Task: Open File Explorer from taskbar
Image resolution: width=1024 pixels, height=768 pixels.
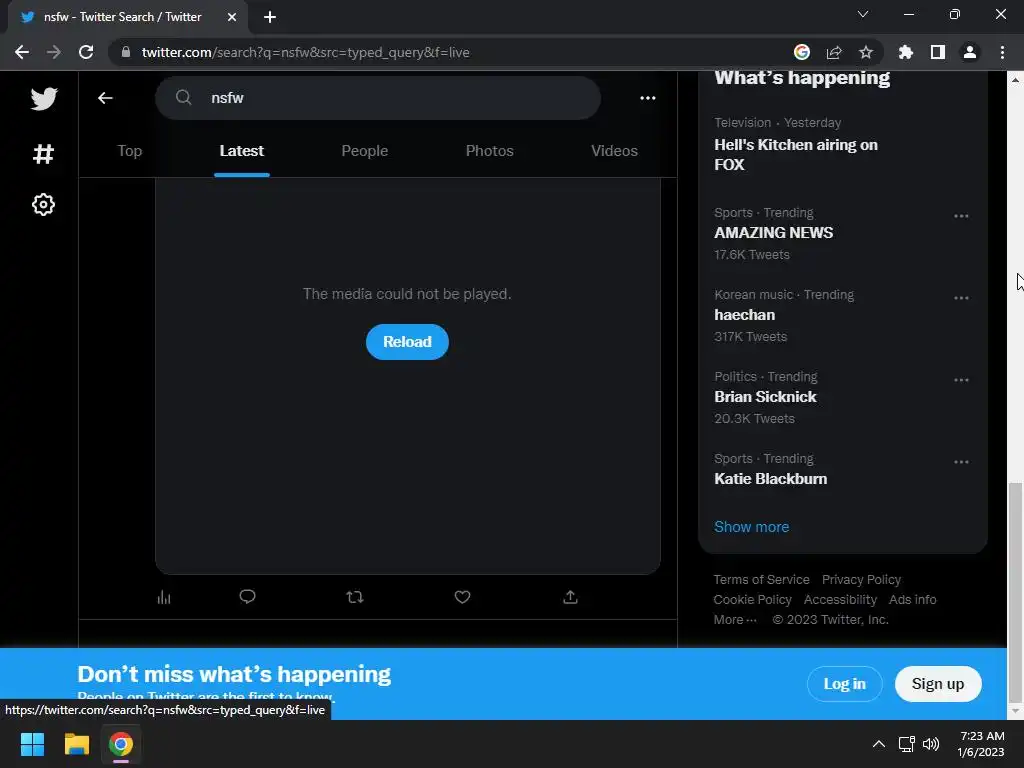Action: coord(76,744)
